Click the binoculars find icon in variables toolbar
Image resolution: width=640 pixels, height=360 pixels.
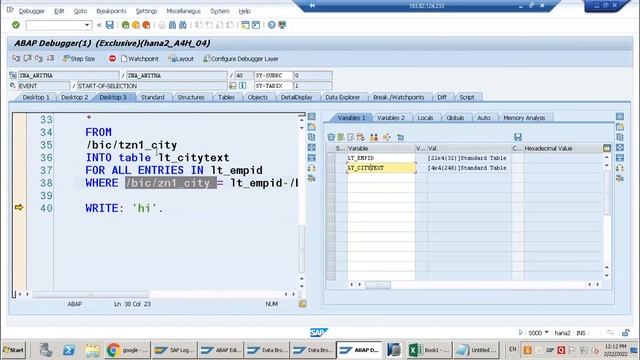click(373, 137)
